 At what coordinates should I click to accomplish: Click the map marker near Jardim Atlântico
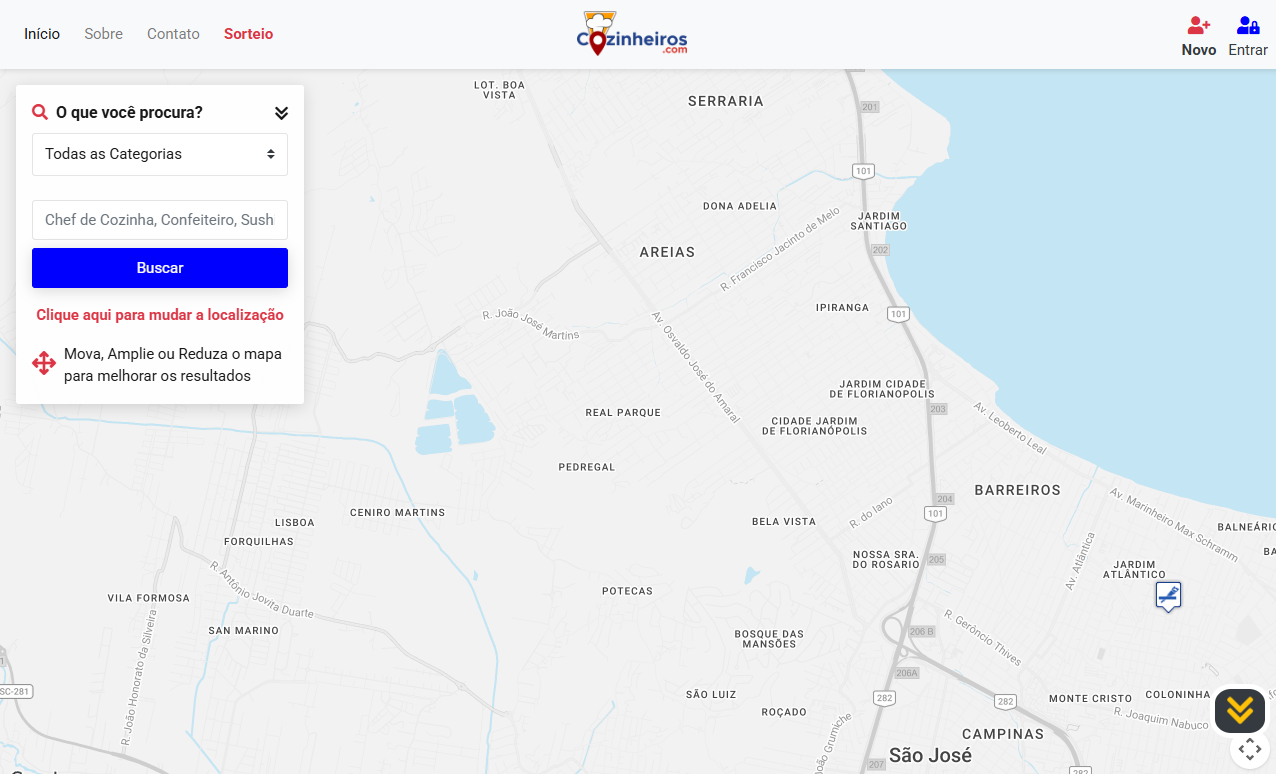[1168, 597]
